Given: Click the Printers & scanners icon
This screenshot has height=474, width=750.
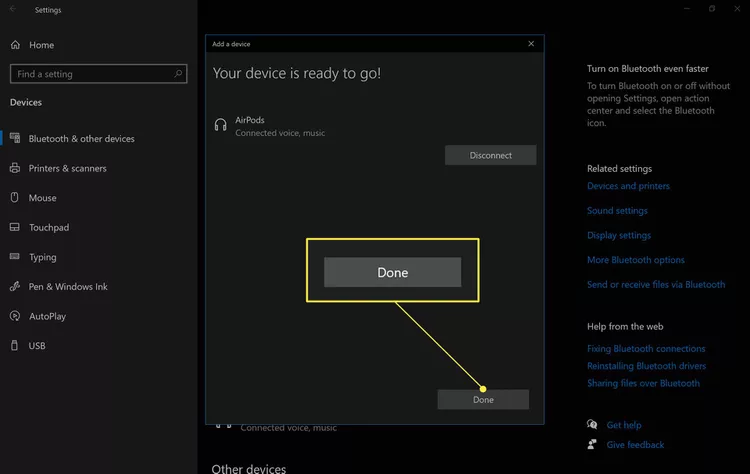Looking at the screenshot, I should pyautogui.click(x=15, y=168).
